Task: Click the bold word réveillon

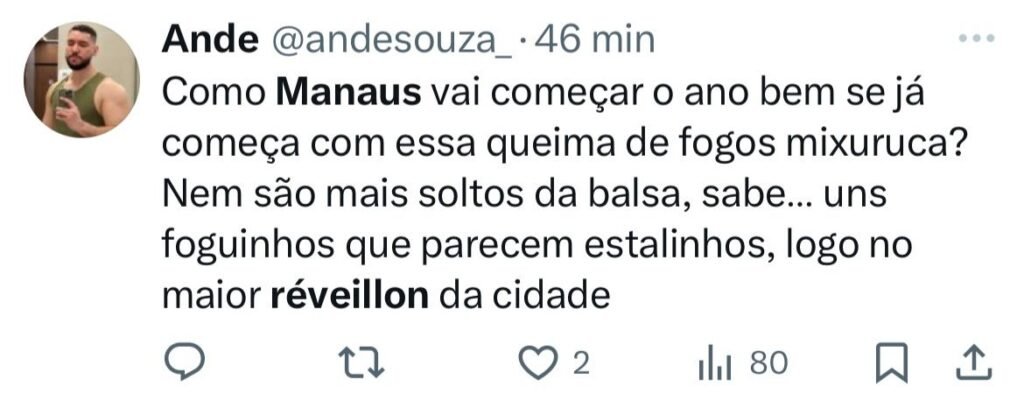Action: click(x=349, y=297)
